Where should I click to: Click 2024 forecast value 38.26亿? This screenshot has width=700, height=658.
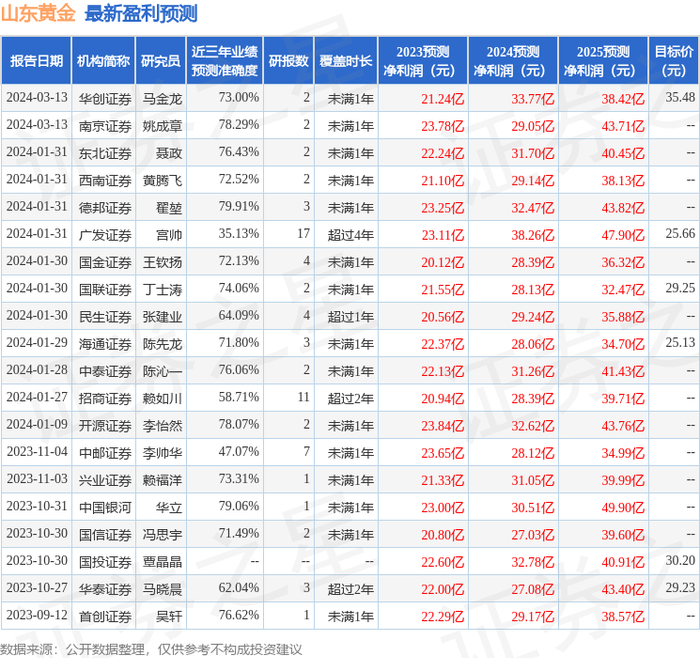[533, 235]
